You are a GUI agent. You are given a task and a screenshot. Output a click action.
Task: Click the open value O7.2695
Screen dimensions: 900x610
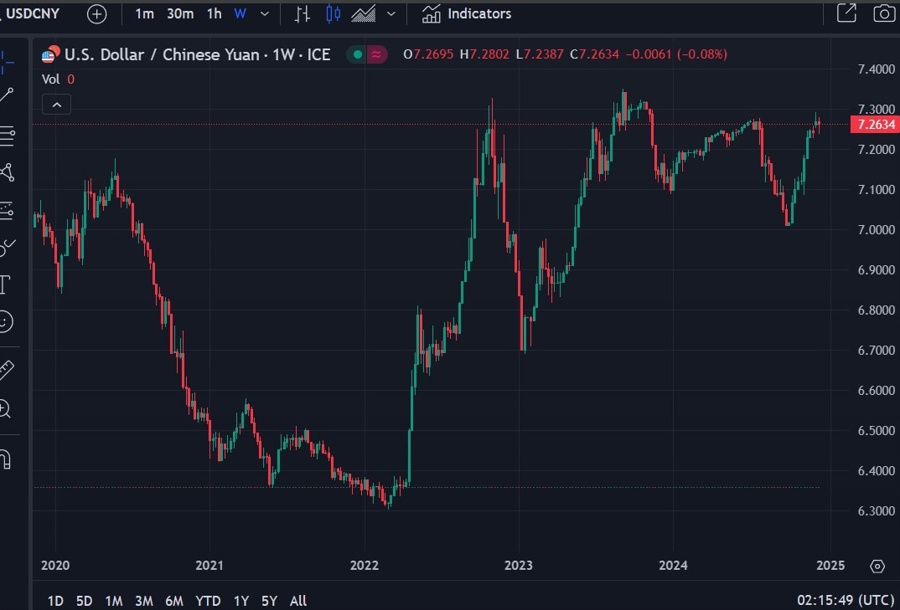(428, 55)
